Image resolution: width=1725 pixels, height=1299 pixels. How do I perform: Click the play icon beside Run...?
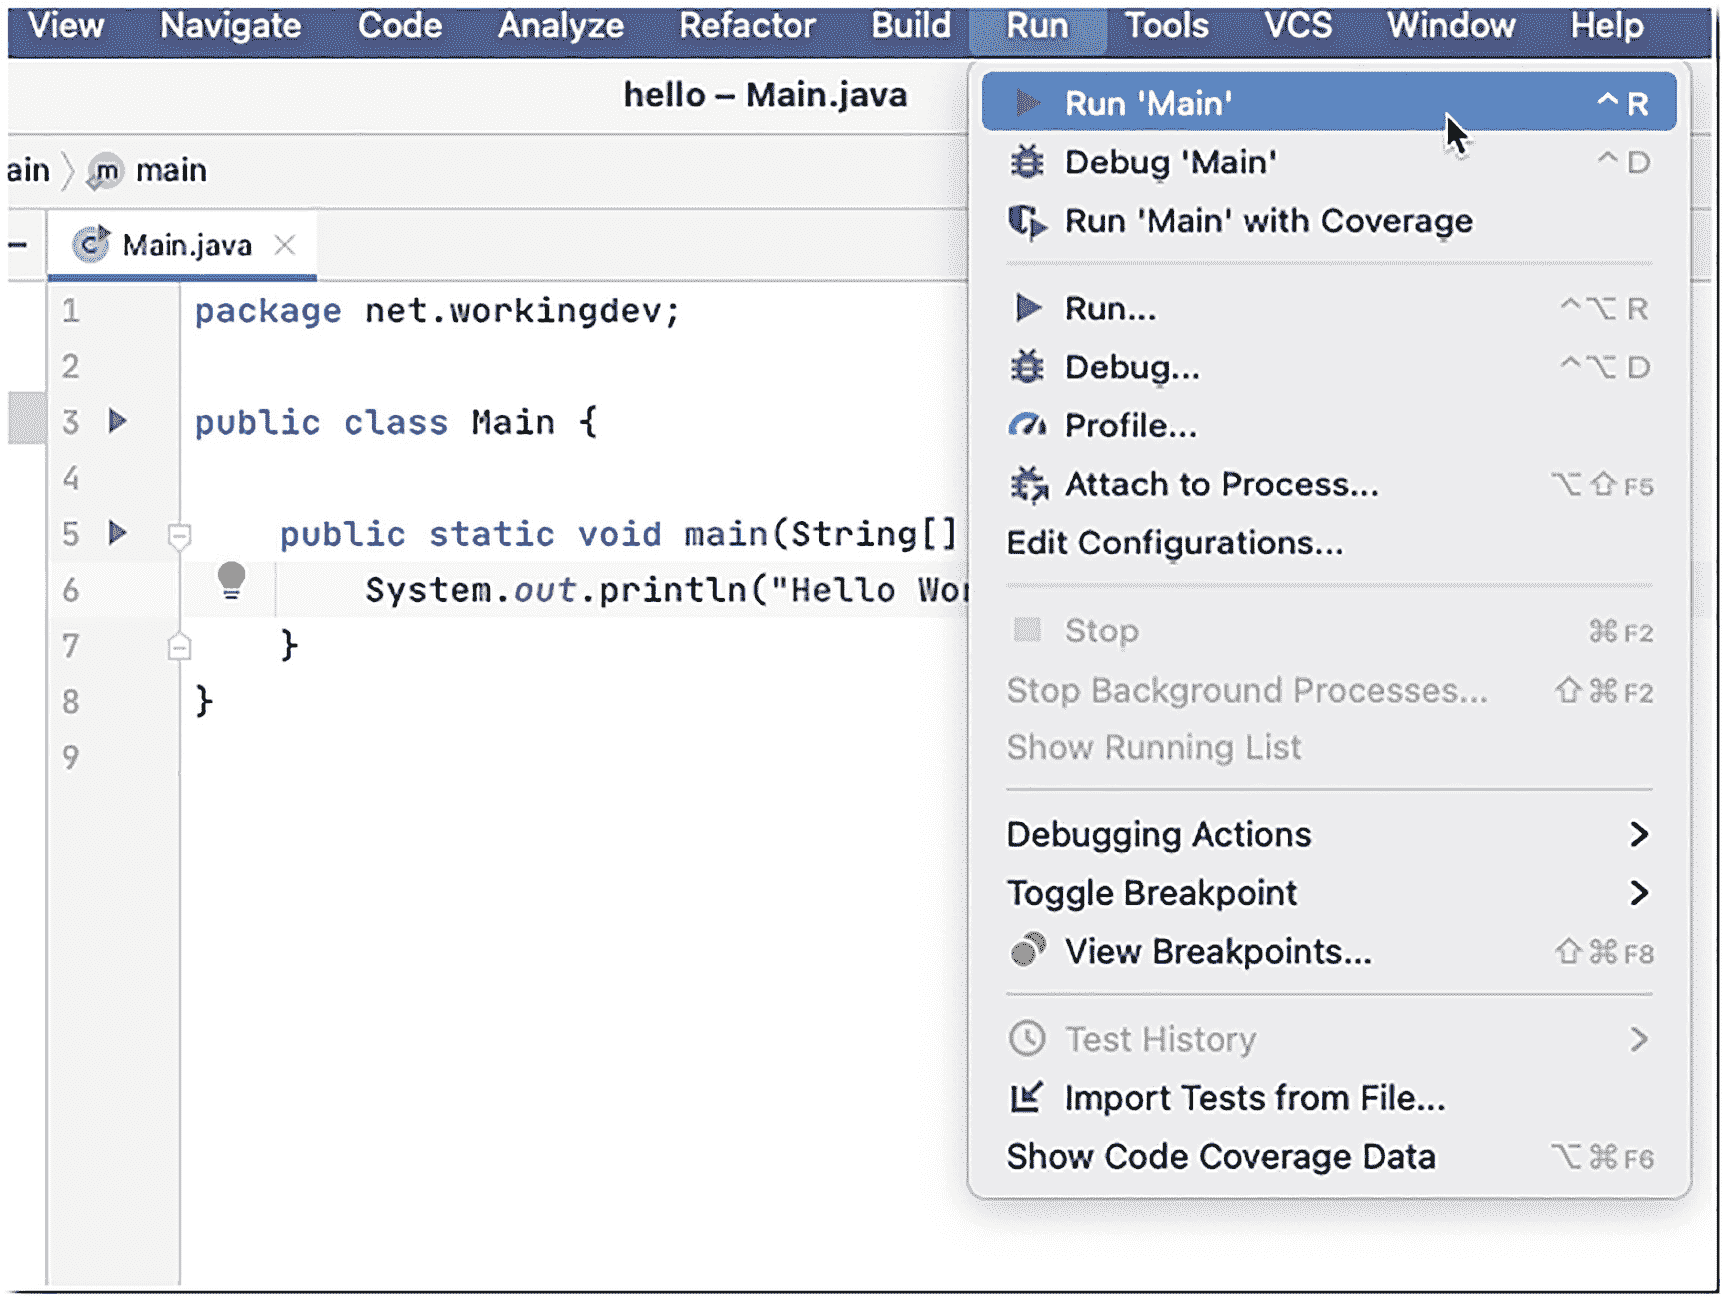pyautogui.click(x=1027, y=308)
